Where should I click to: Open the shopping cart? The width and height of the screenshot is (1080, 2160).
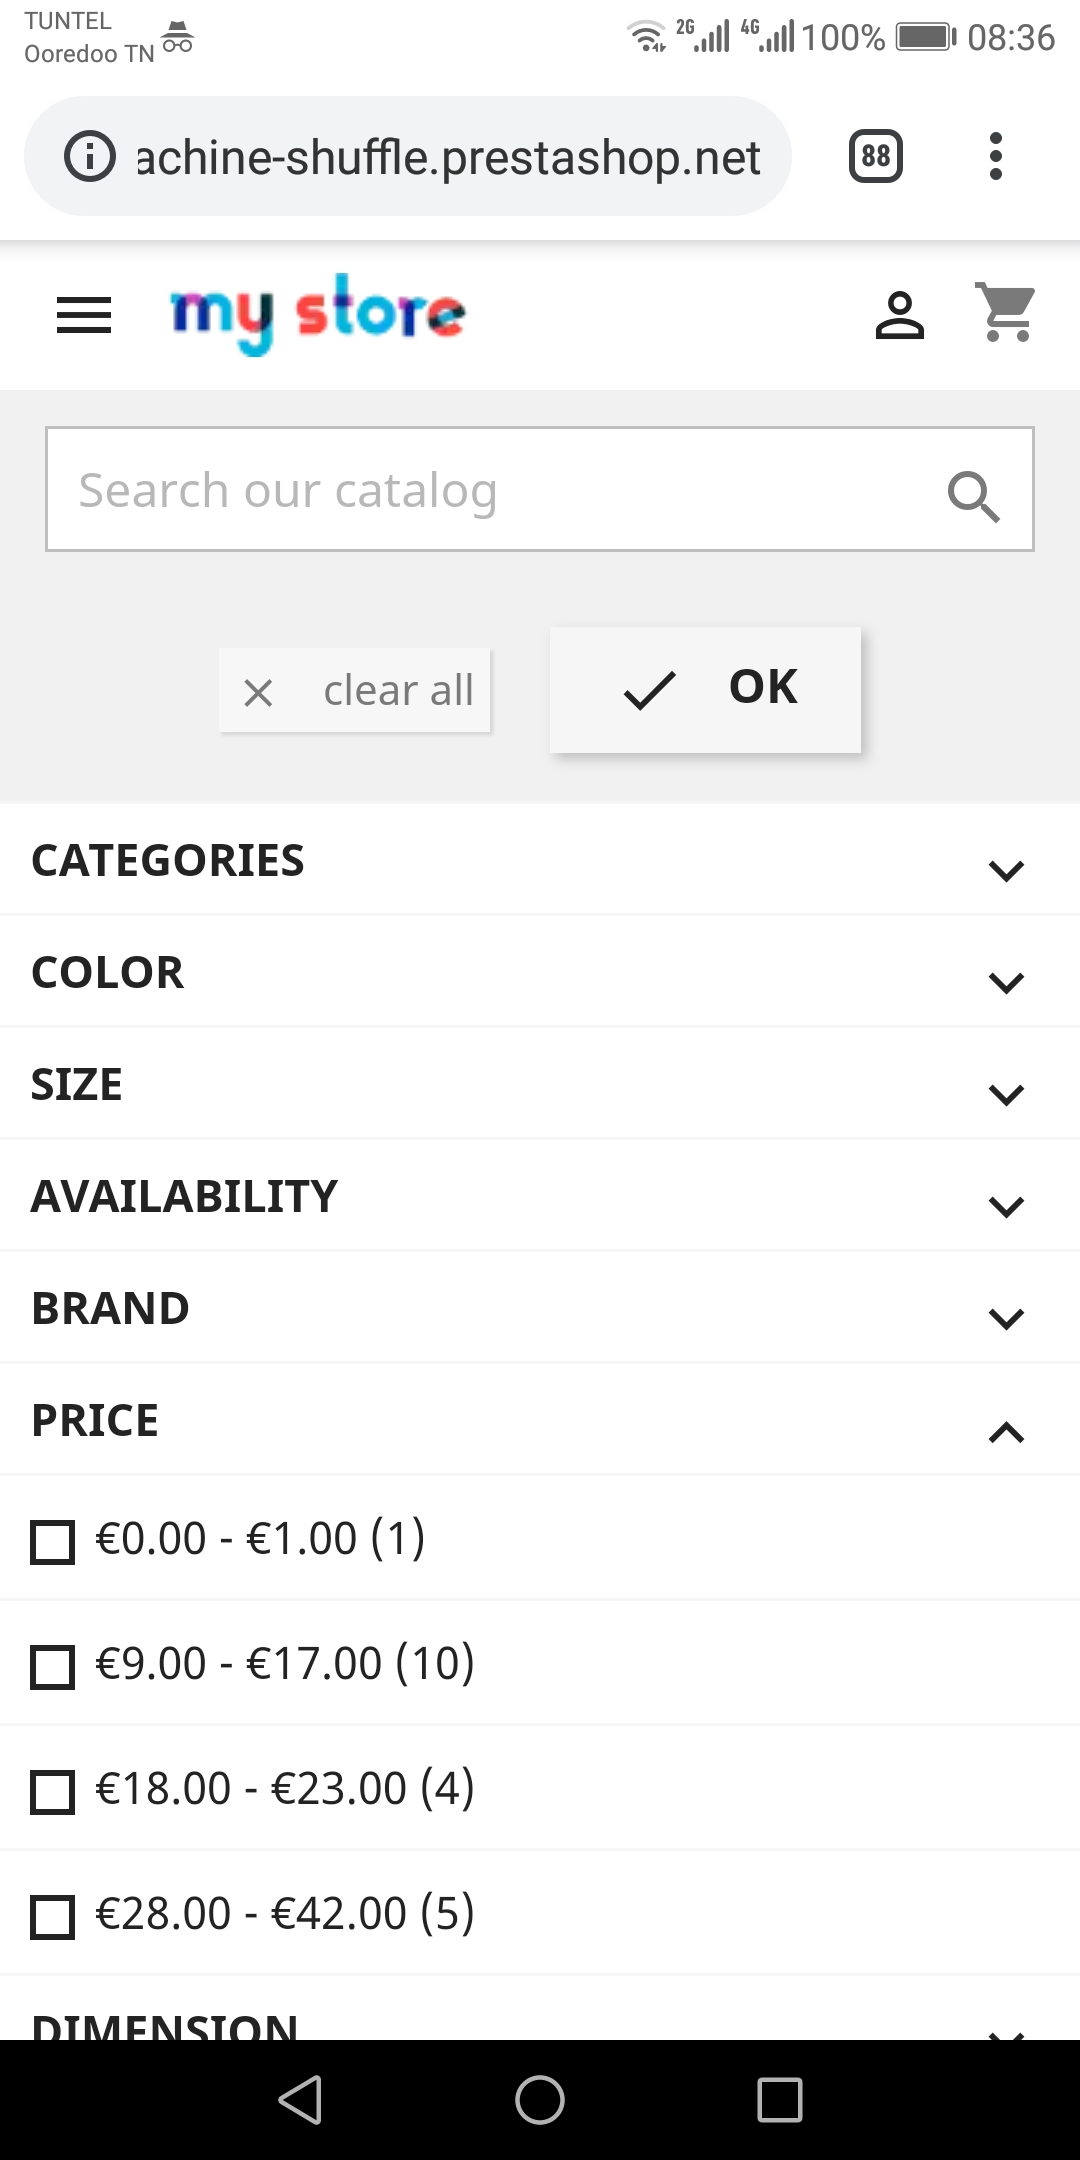[x=1006, y=312]
